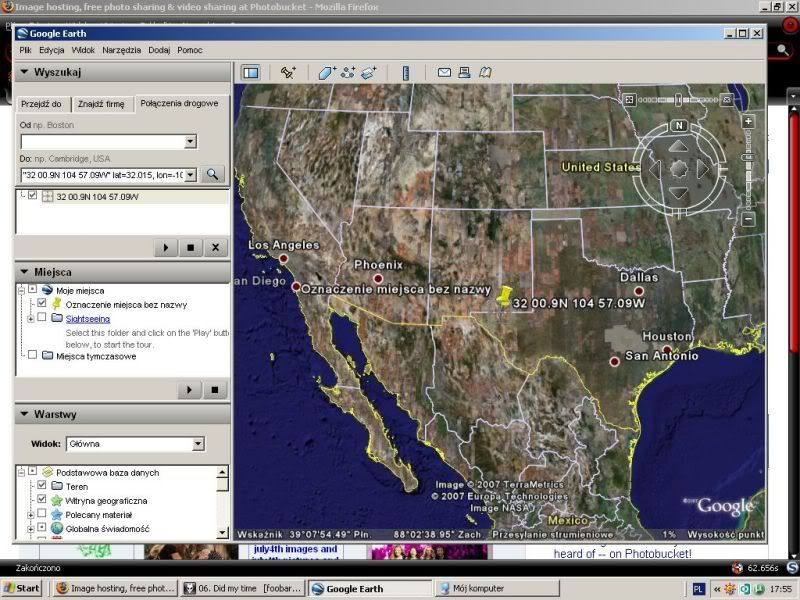Uncheck the 32 00.9N 104 57.09W result
This screenshot has height=600, width=800.
click(x=33, y=195)
